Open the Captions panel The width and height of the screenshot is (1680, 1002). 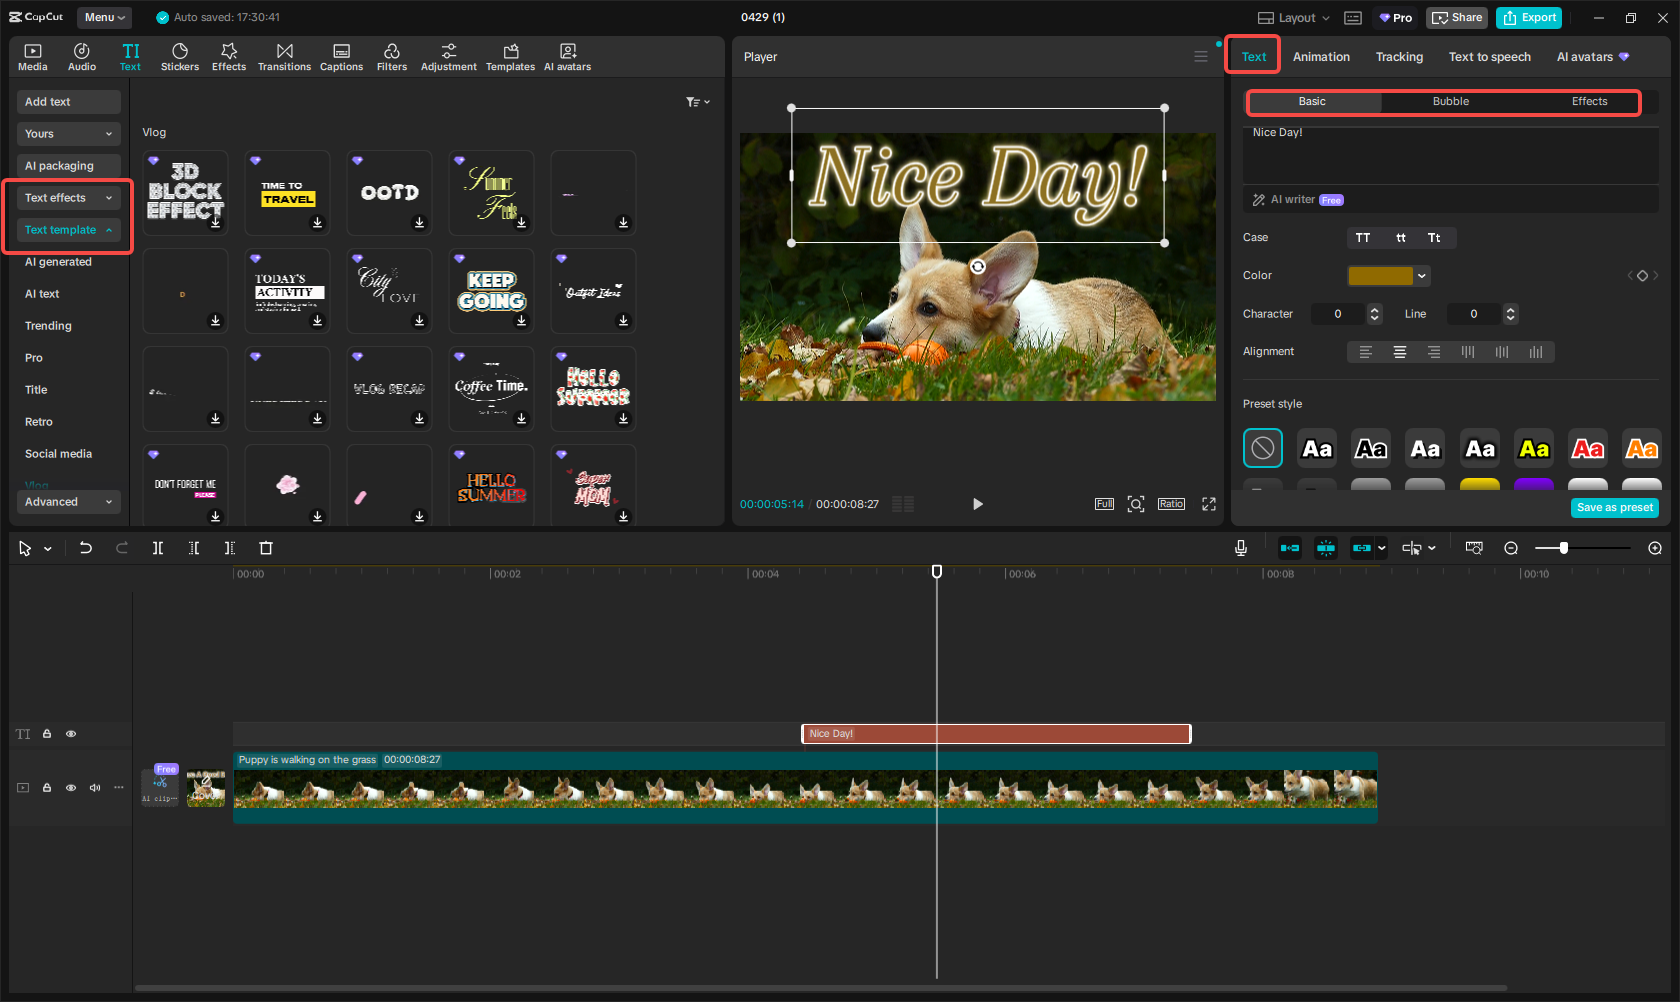click(x=341, y=57)
